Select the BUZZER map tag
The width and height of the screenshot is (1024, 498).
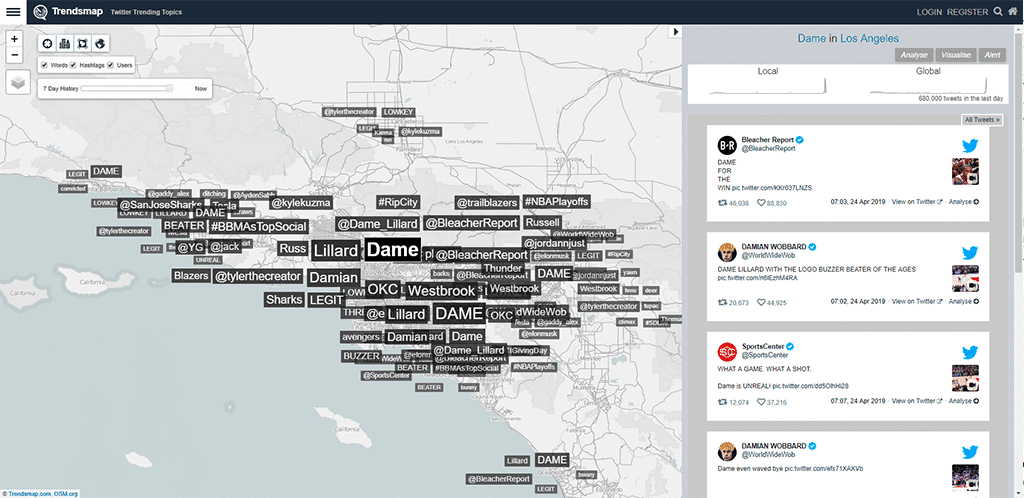tap(361, 356)
